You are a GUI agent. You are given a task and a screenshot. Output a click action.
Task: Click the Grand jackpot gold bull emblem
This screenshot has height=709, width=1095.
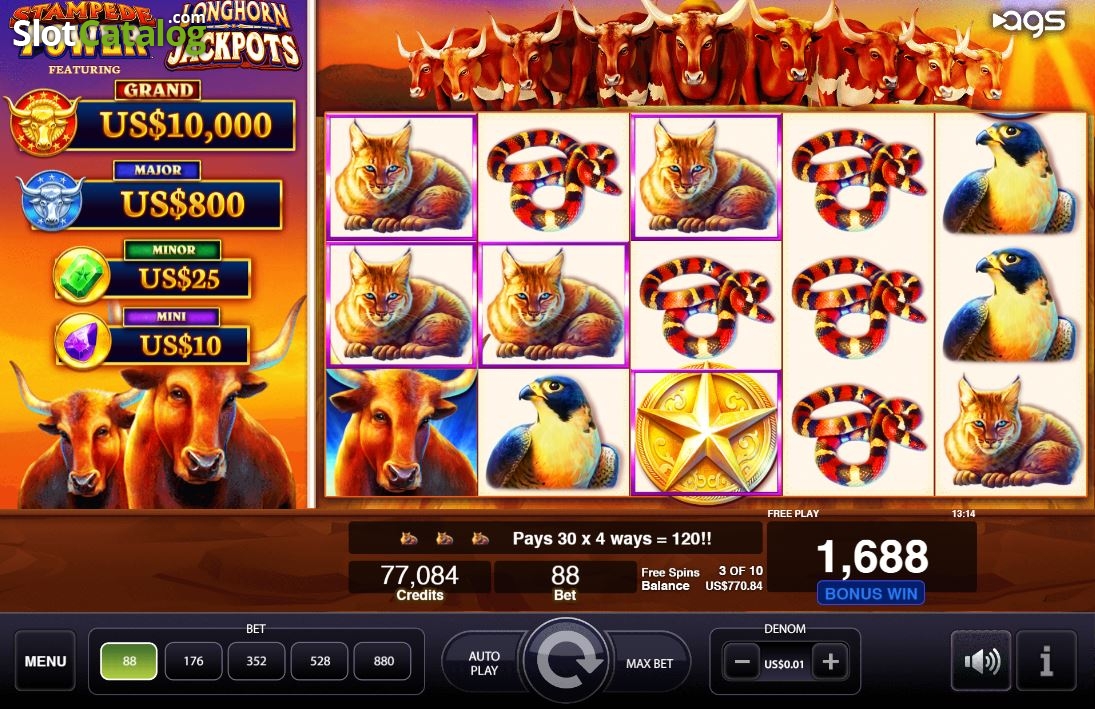point(43,122)
